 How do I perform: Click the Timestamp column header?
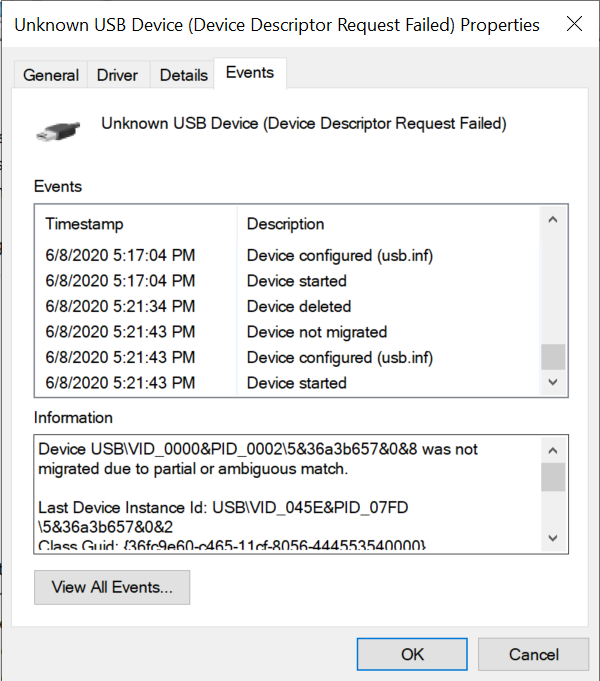coord(136,224)
